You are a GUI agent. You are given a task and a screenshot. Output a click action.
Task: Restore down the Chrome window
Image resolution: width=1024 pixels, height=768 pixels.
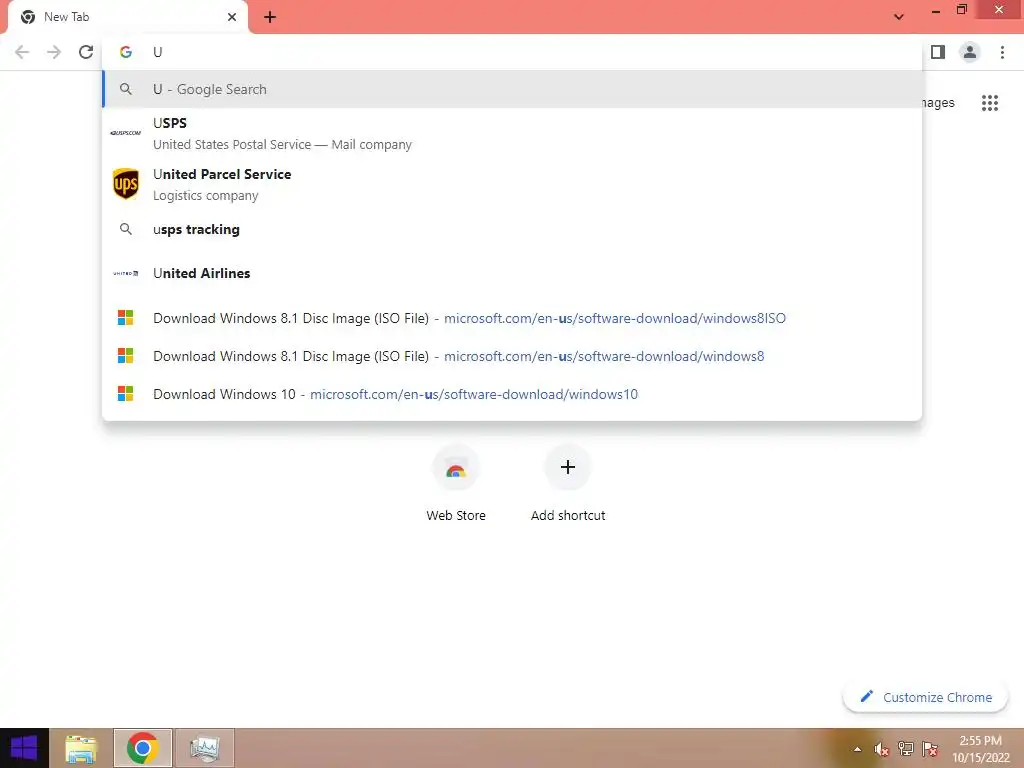point(961,10)
